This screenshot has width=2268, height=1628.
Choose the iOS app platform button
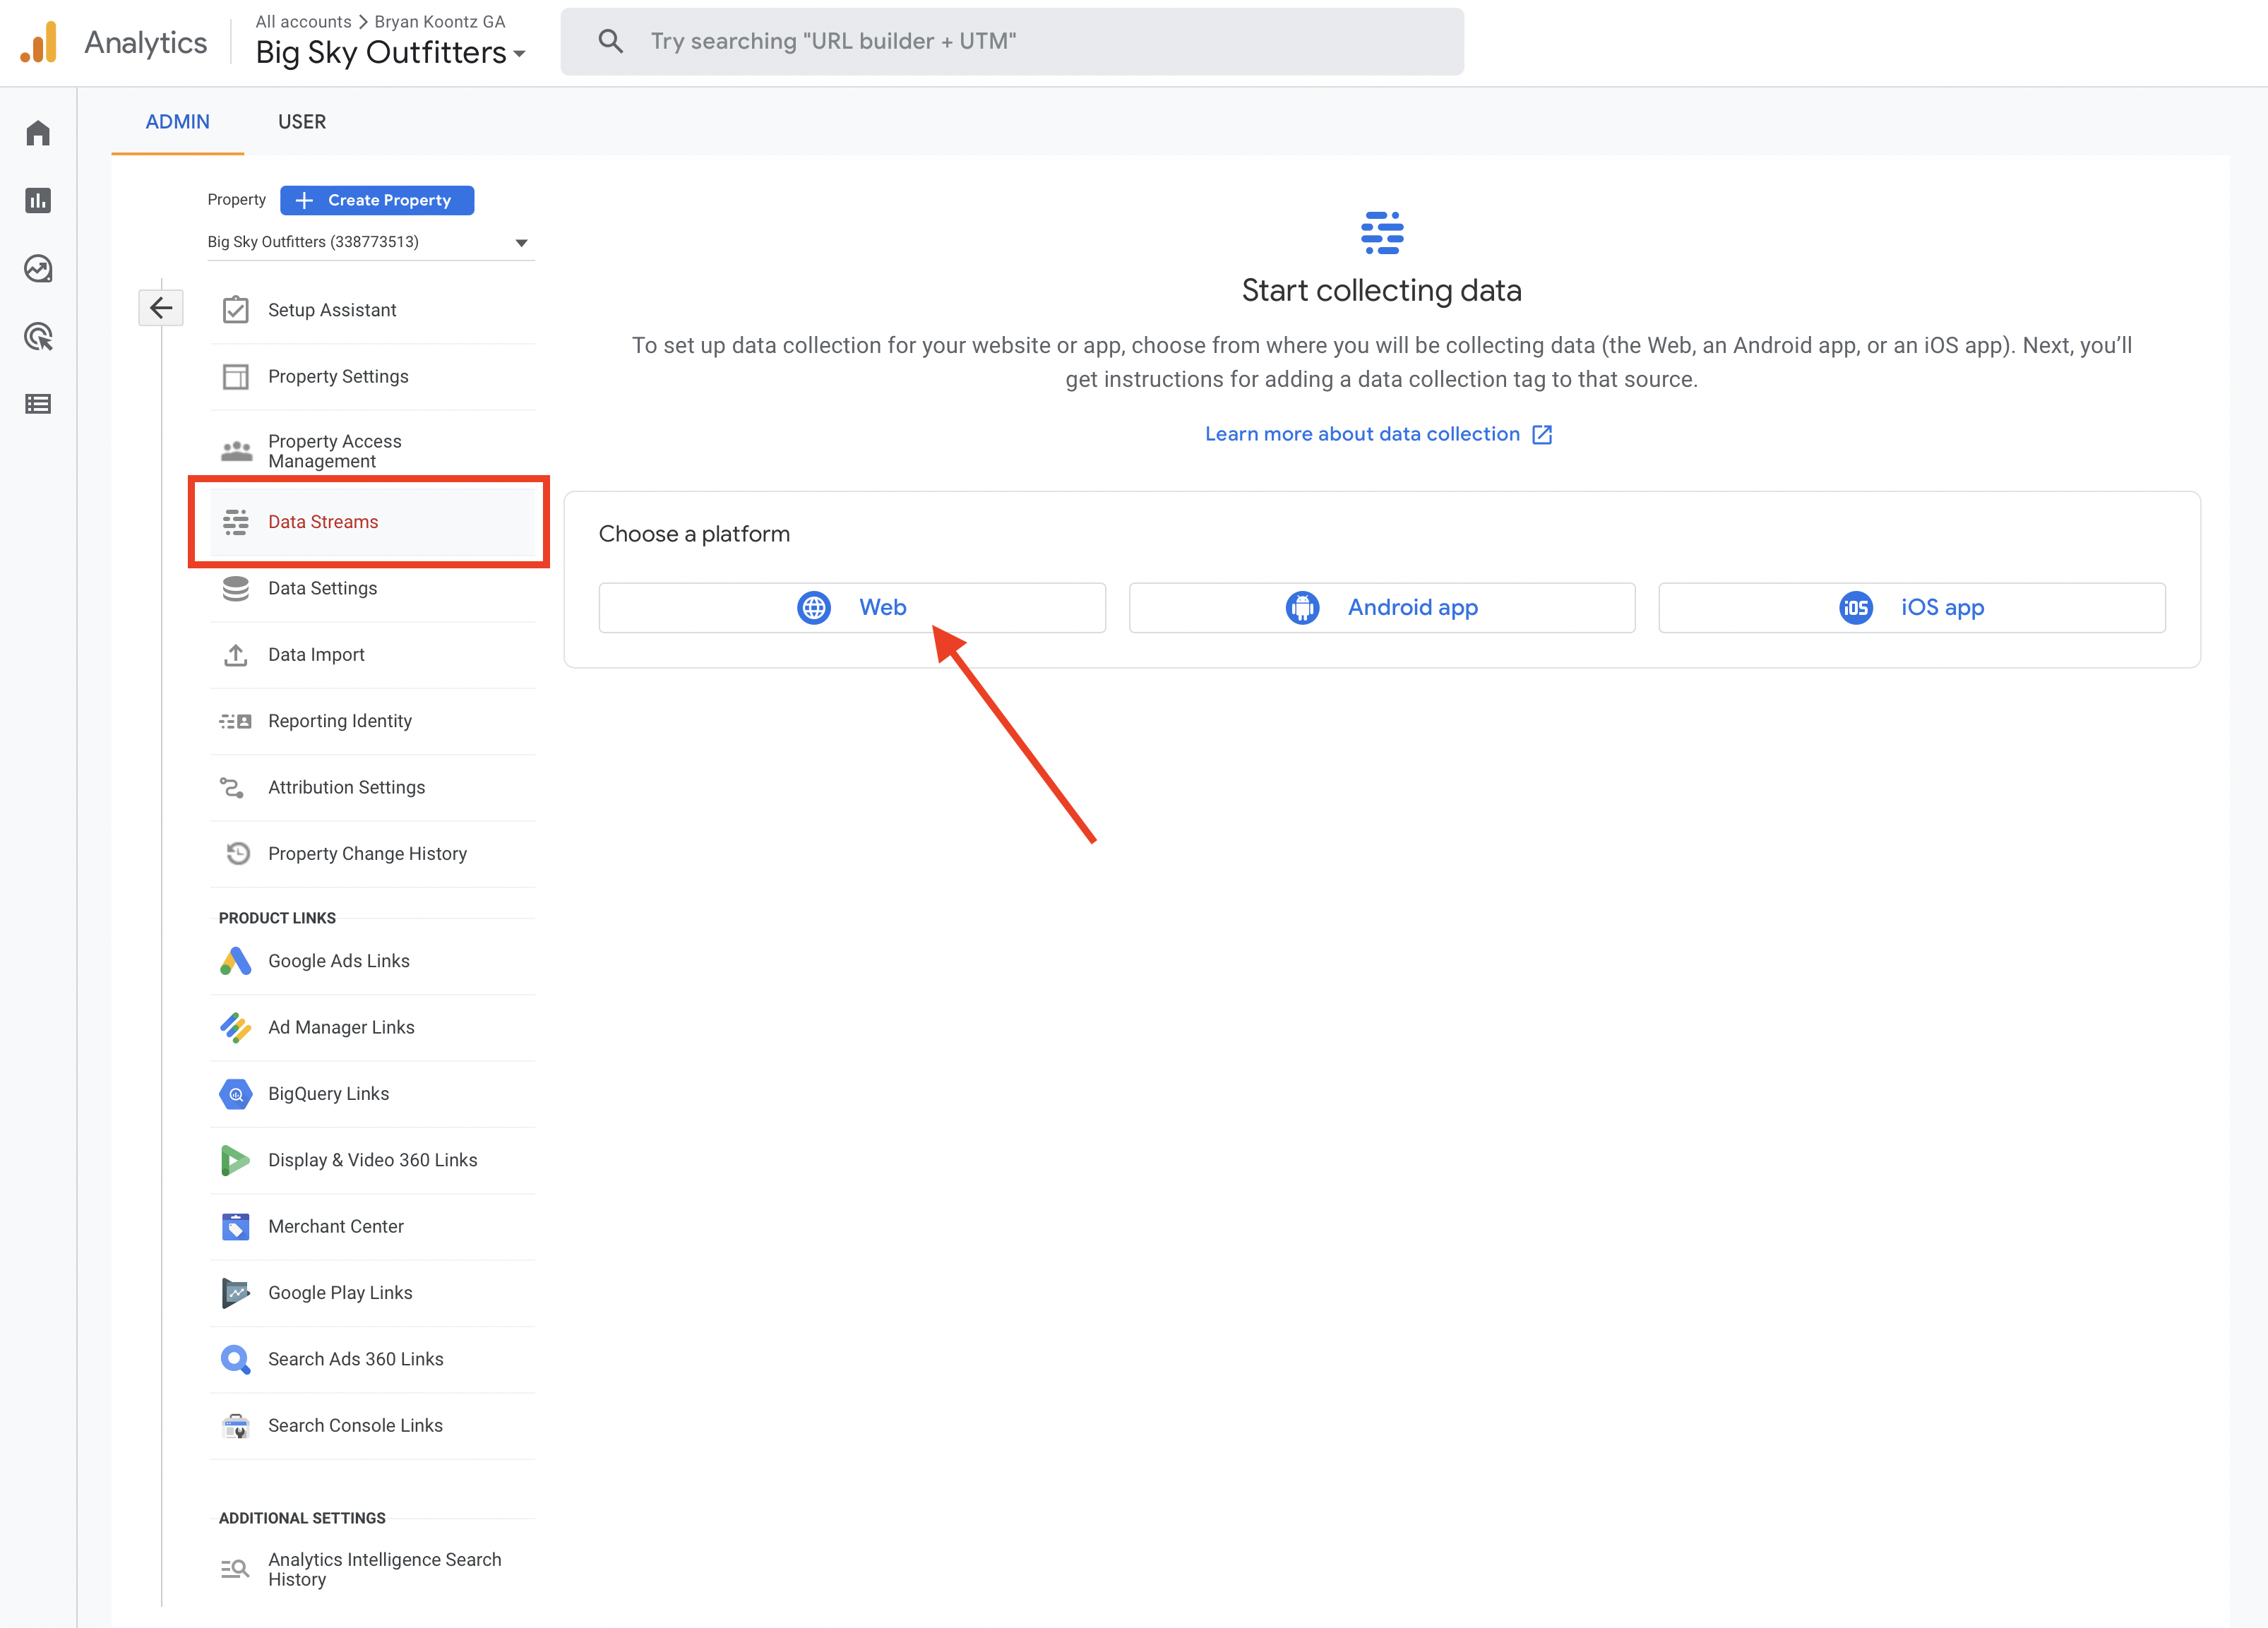[1912, 608]
